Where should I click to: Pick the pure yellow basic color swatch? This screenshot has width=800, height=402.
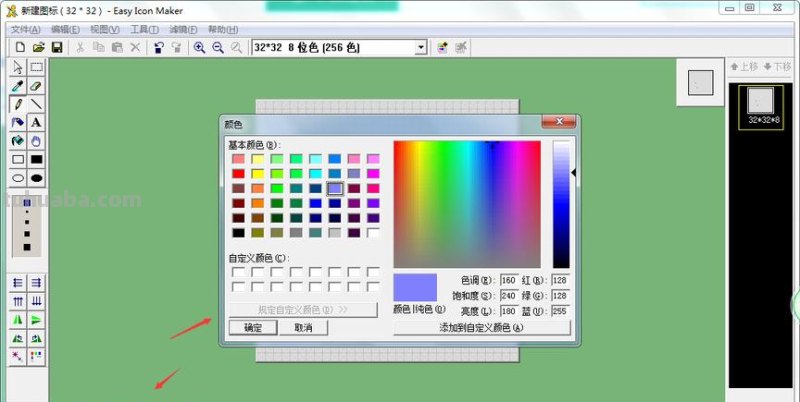tap(258, 173)
